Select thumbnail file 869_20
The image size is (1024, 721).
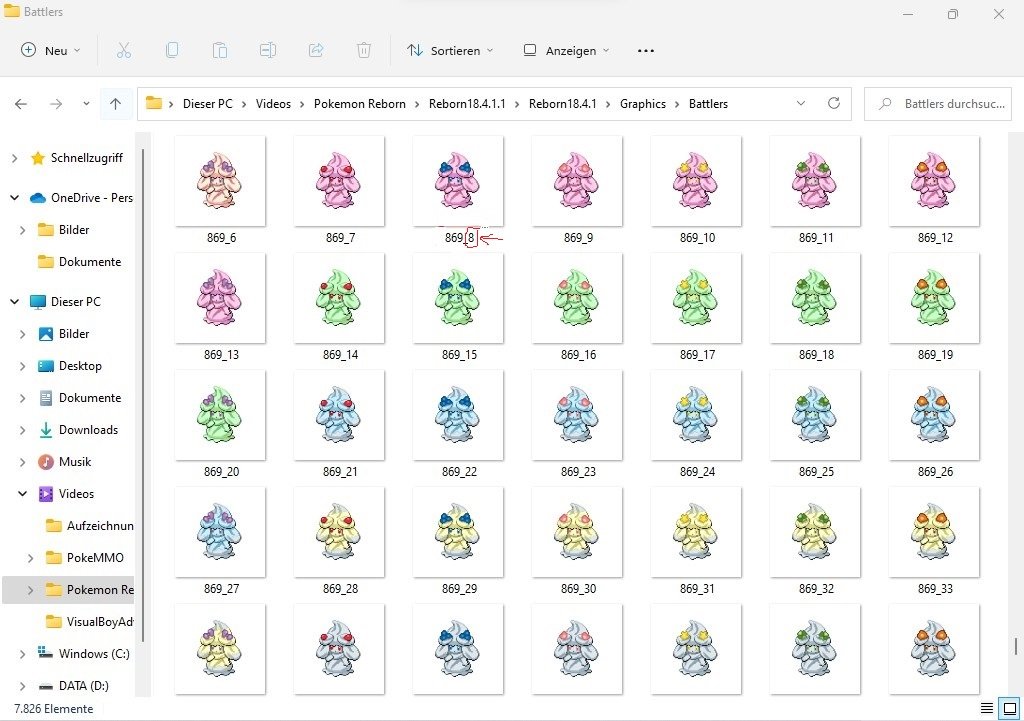pyautogui.click(x=221, y=415)
